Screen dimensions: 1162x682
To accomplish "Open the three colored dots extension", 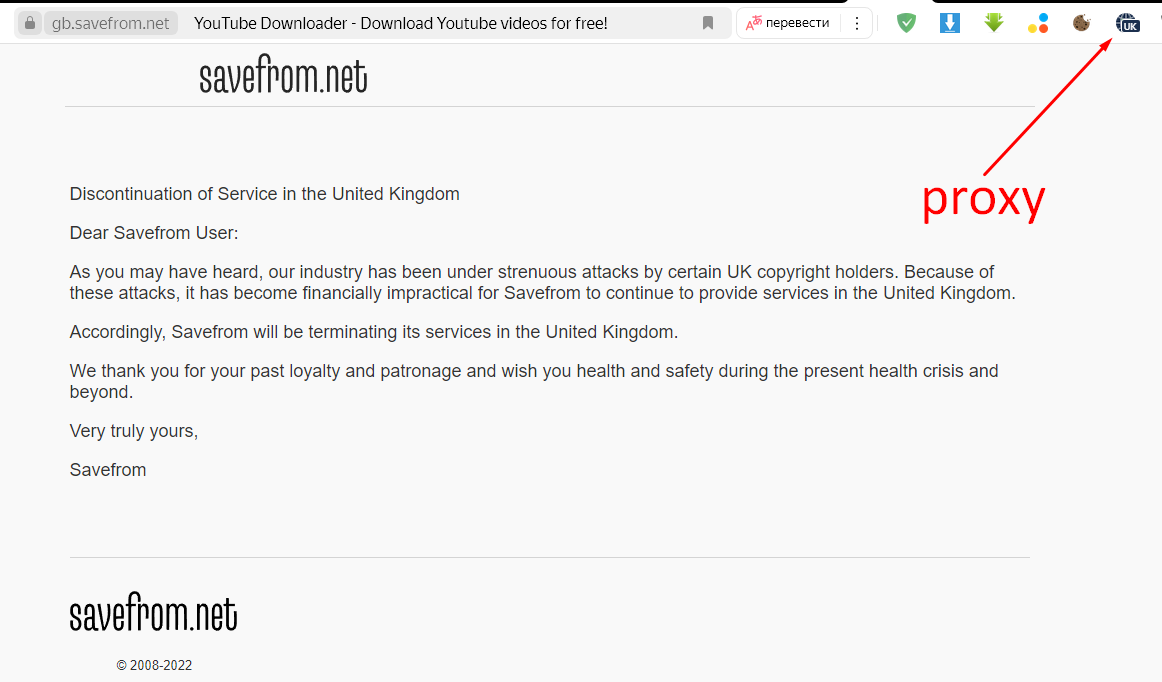I will (1038, 22).
